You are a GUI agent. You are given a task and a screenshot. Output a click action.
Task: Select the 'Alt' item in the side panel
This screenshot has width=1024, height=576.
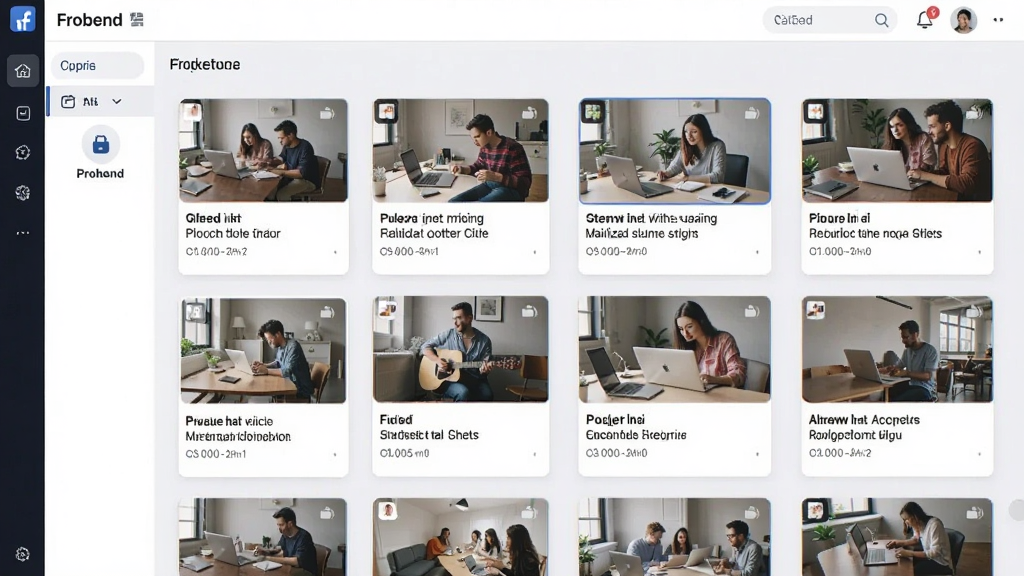tap(101, 102)
